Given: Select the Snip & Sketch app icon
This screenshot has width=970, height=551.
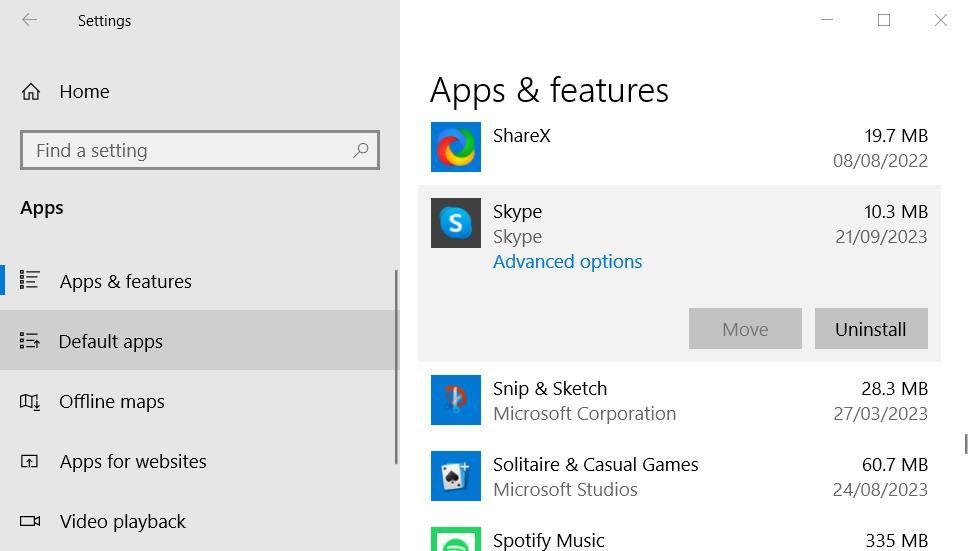Looking at the screenshot, I should tap(456, 399).
